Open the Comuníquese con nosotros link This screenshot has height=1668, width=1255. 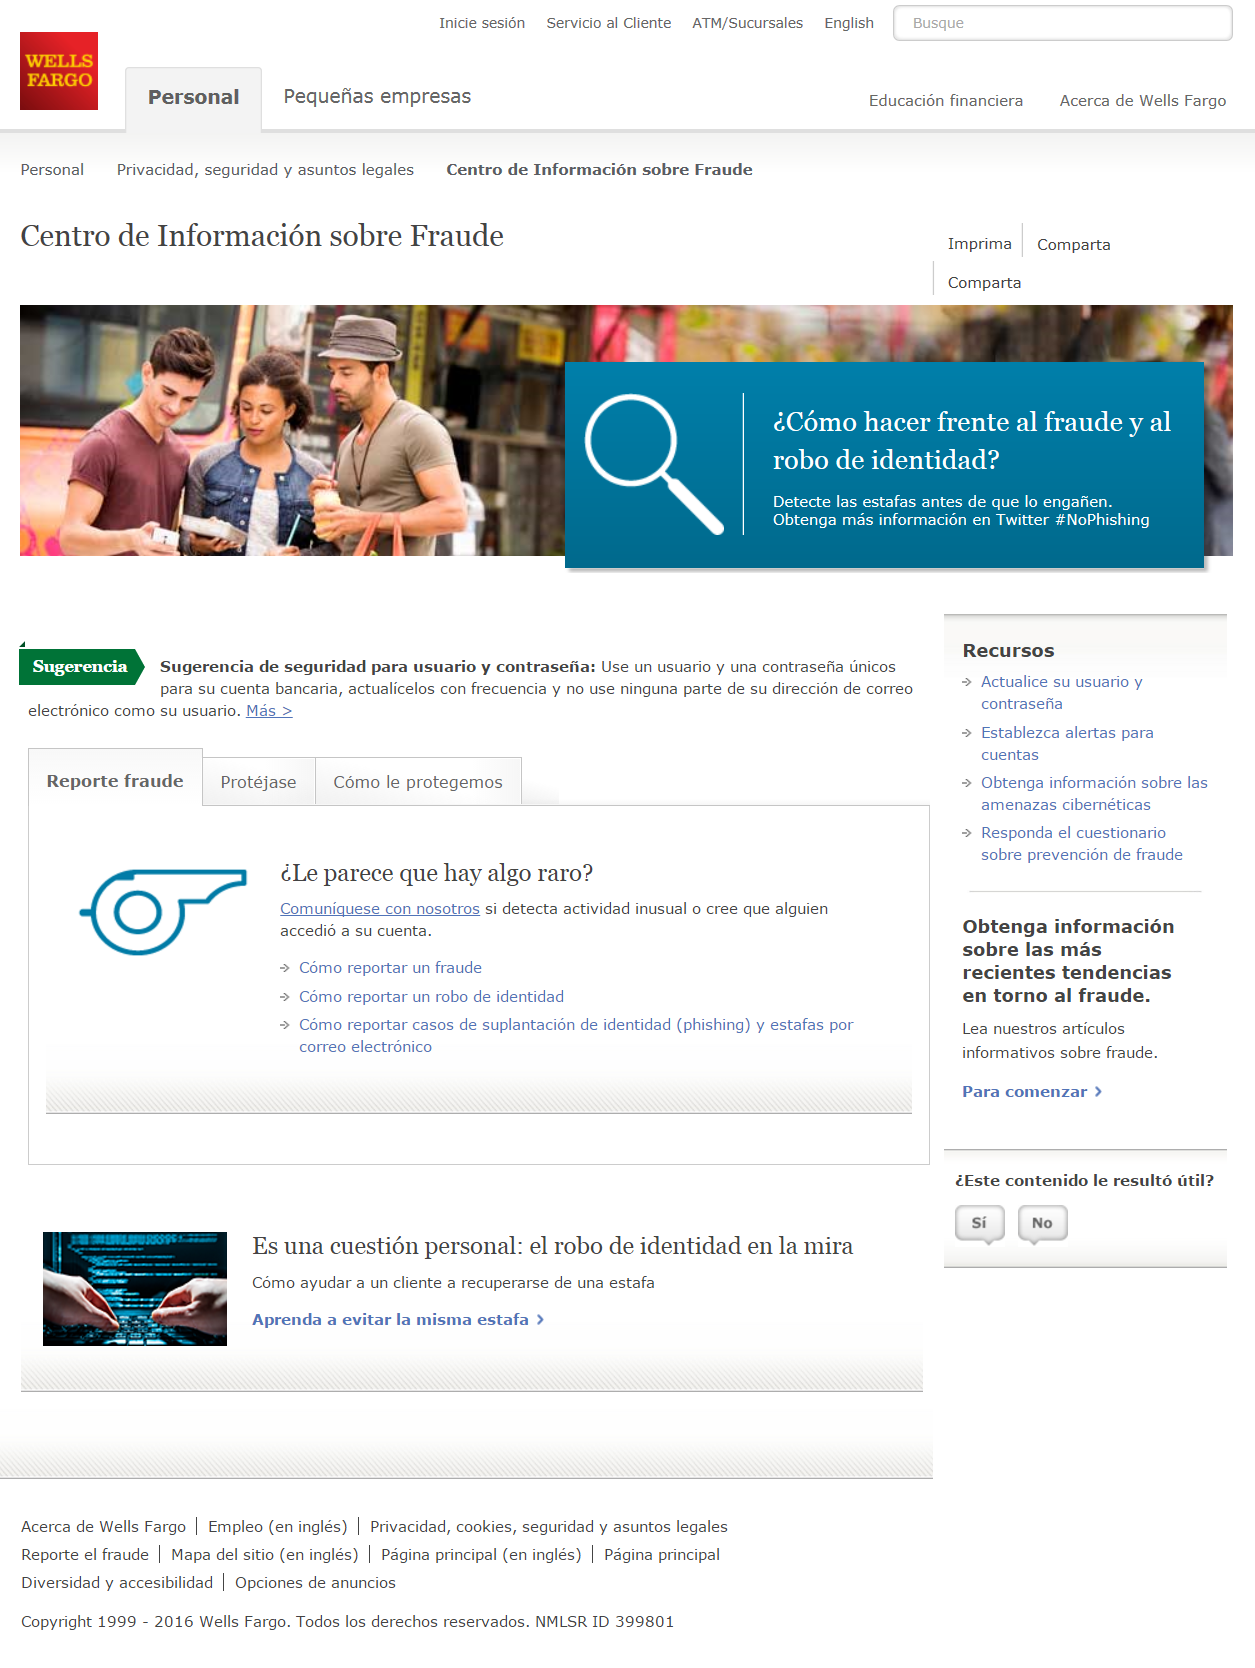pyautogui.click(x=380, y=909)
